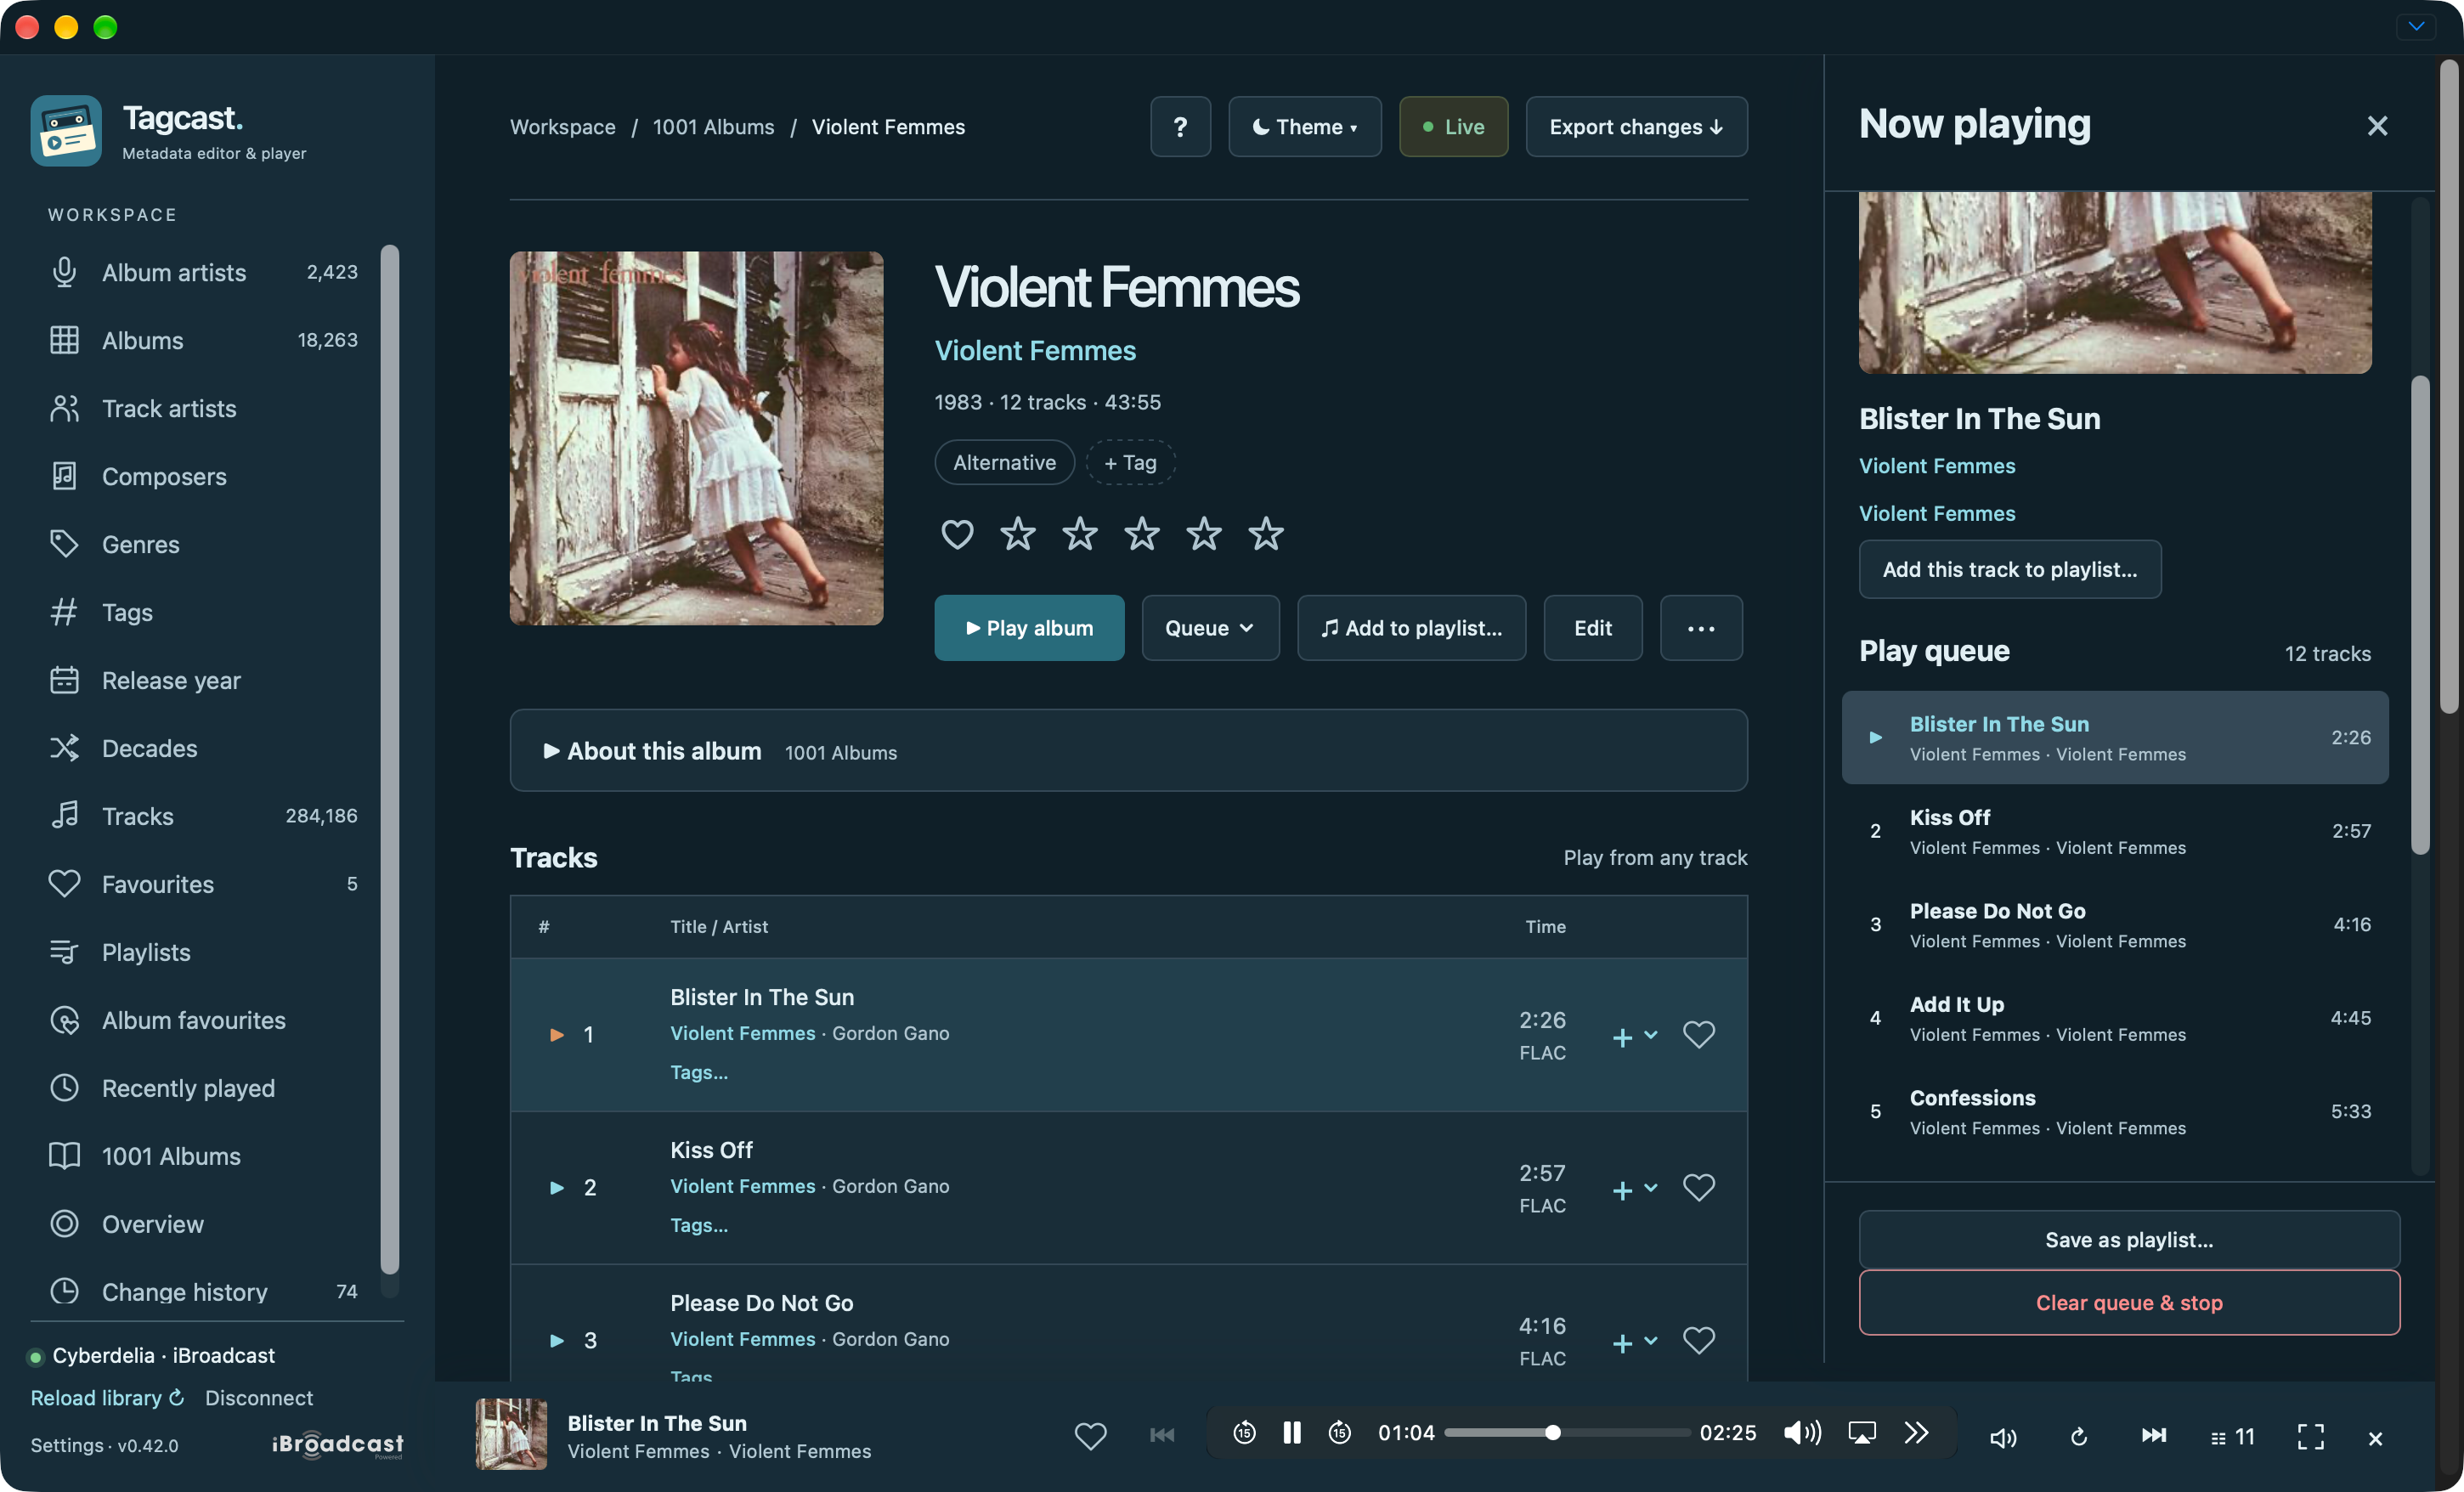
Task: Open the add menu for Blister In The Sun
Action: tap(1635, 1036)
